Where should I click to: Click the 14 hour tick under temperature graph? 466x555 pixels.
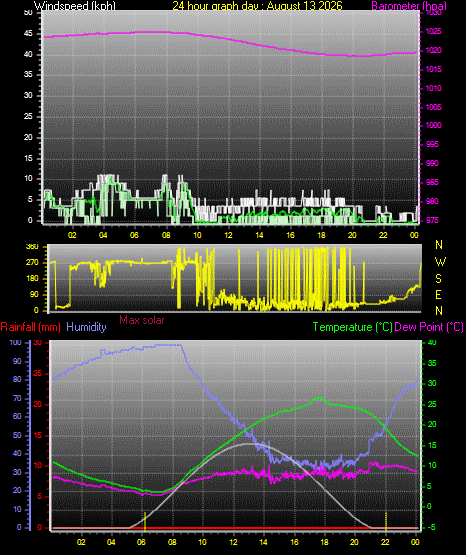click(x=263, y=542)
